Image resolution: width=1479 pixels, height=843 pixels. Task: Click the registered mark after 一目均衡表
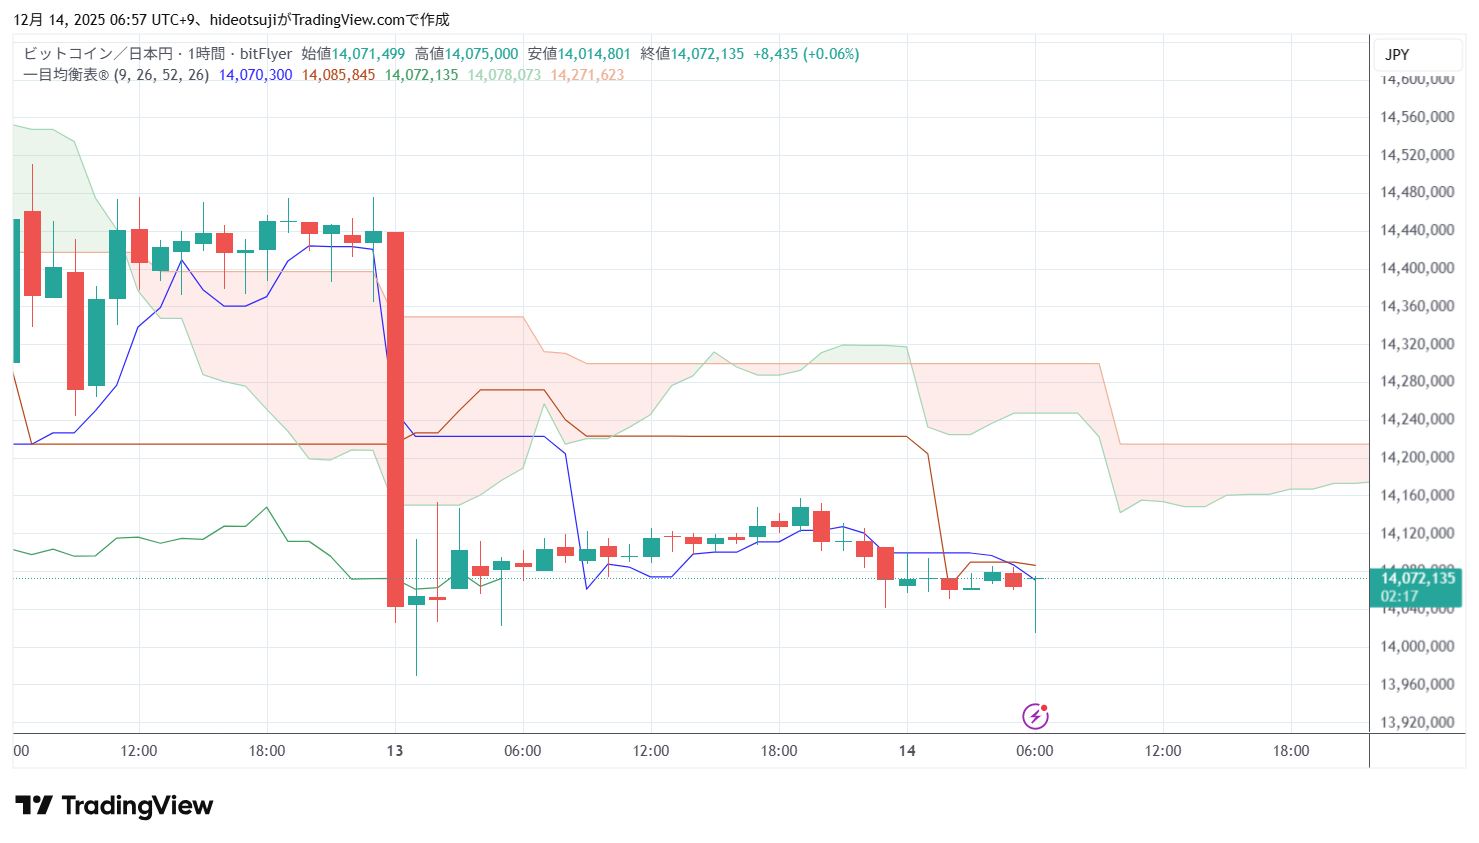point(103,75)
